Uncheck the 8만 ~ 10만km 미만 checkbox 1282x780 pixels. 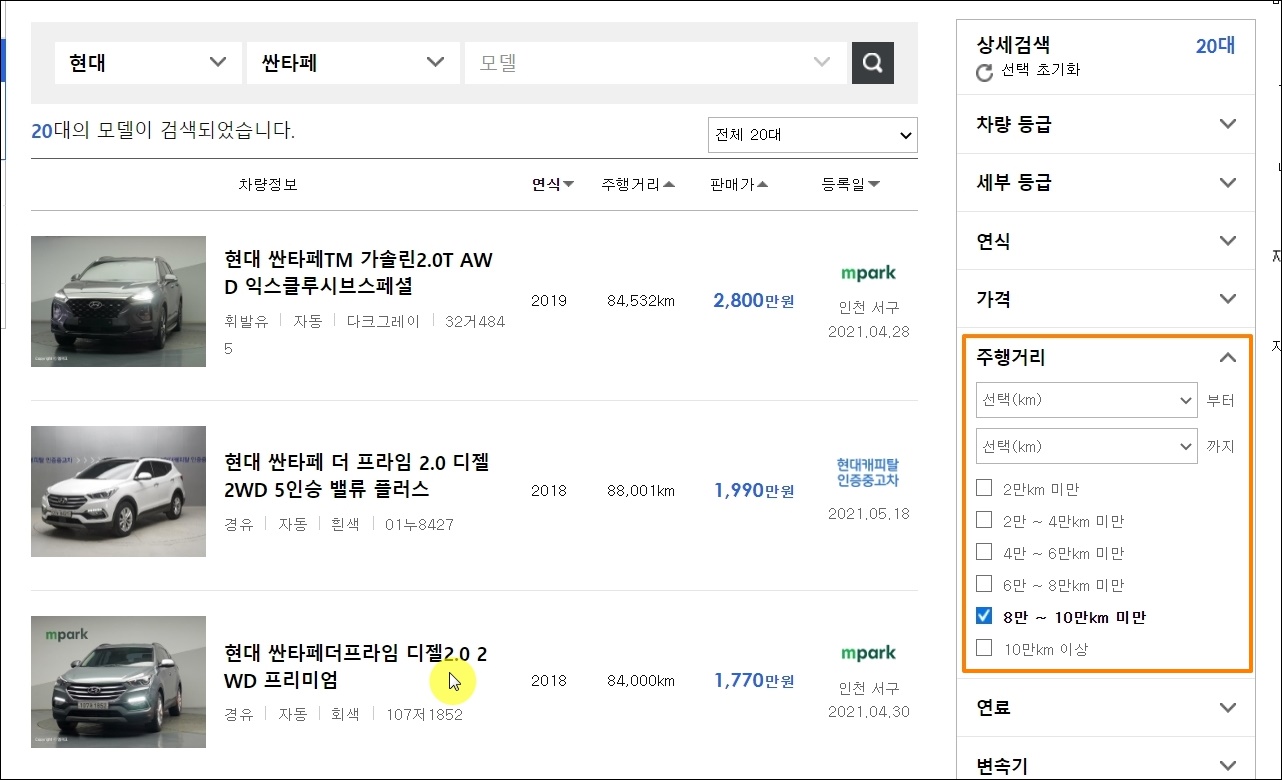pos(984,616)
